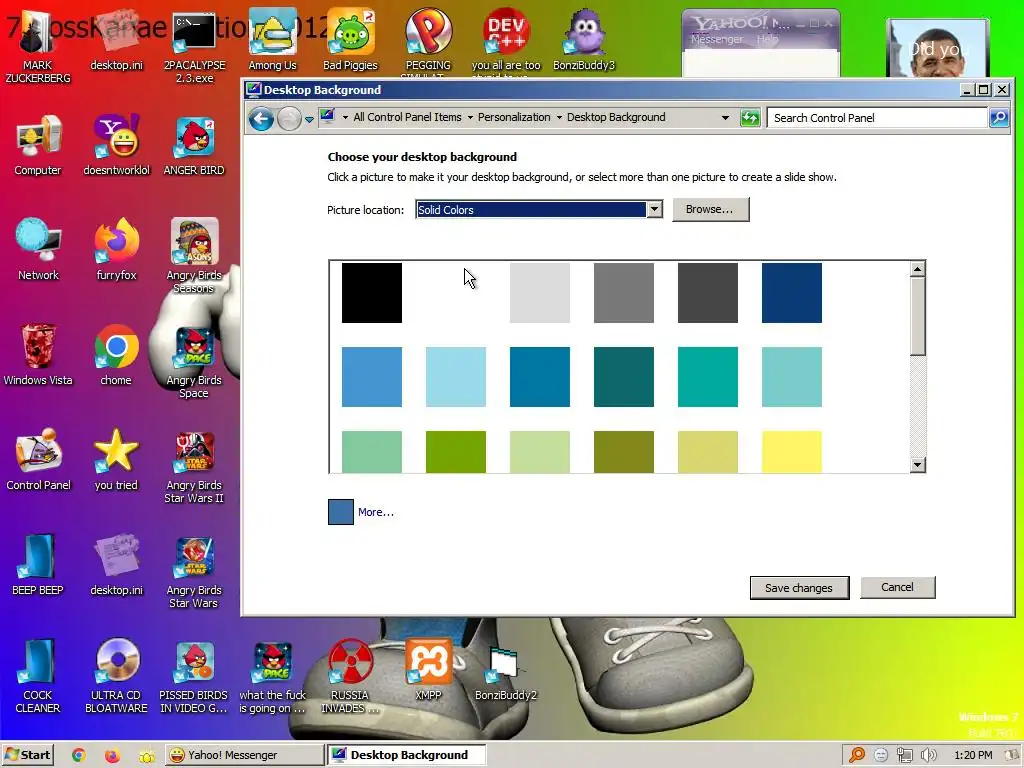Select the BonziBuddy3 desktop icon
This screenshot has height=768, width=1024.
584,40
